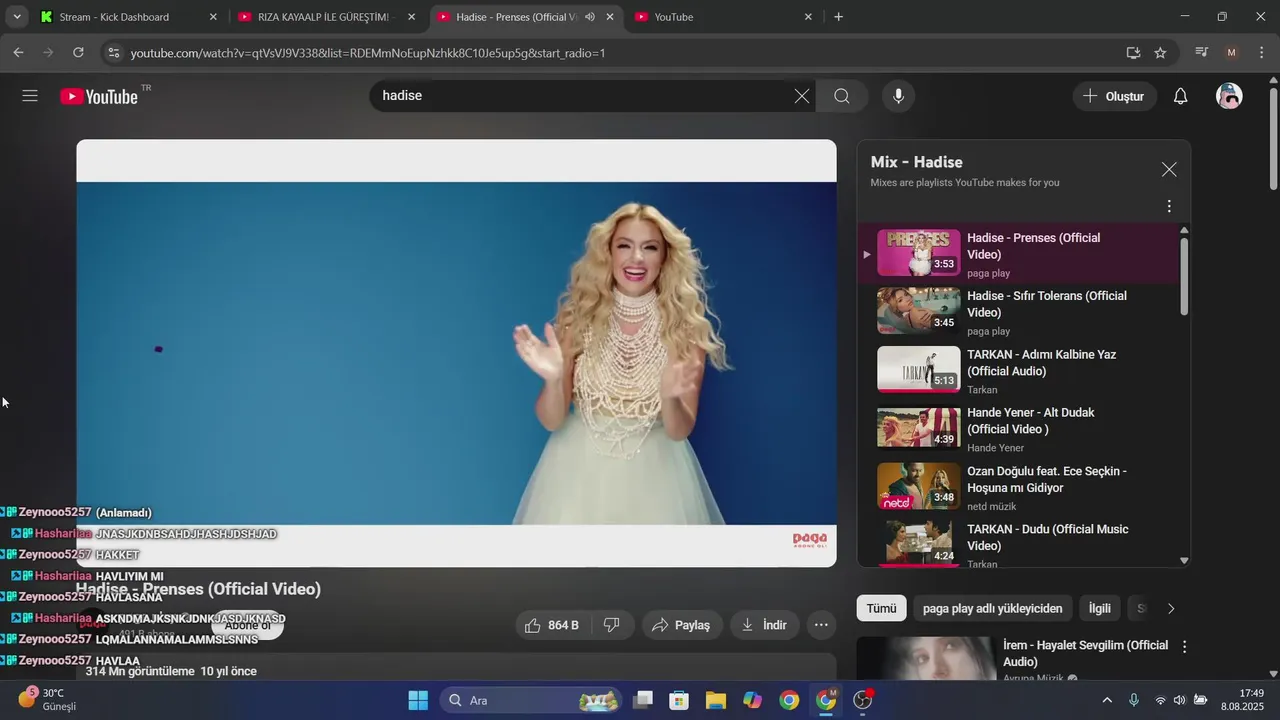Open the account avatar menu
This screenshot has height=720, width=1280.
pyautogui.click(x=1229, y=96)
